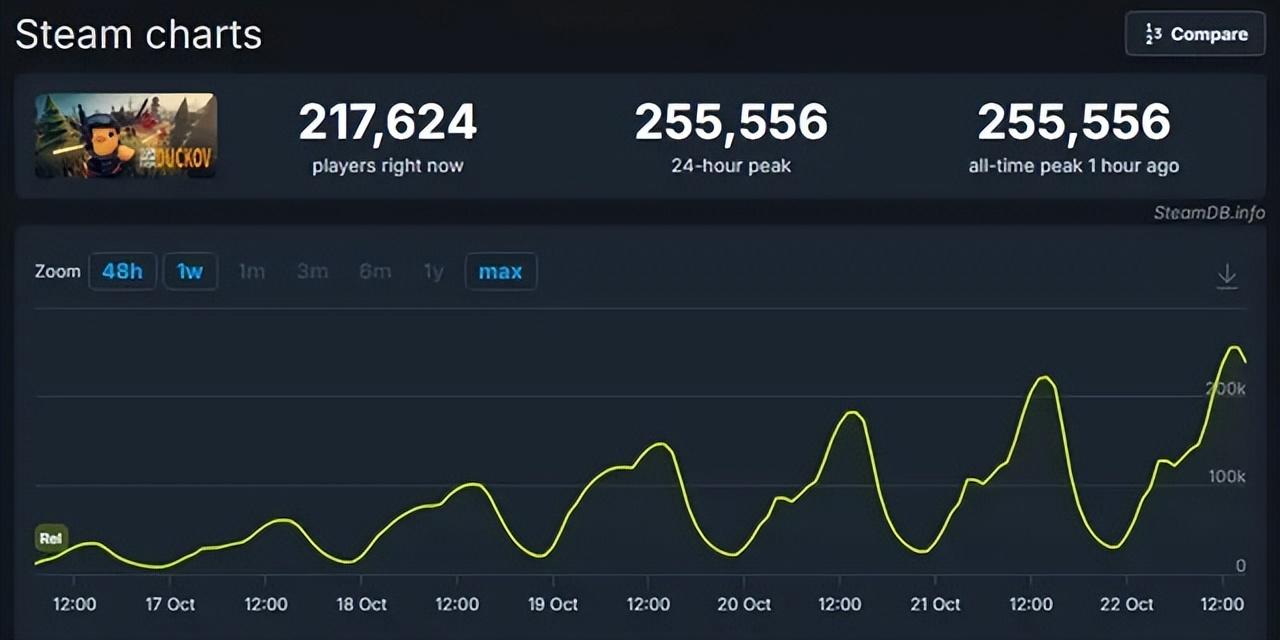Switch chart zoom to 1w
This screenshot has height=640, width=1280.
coord(190,272)
